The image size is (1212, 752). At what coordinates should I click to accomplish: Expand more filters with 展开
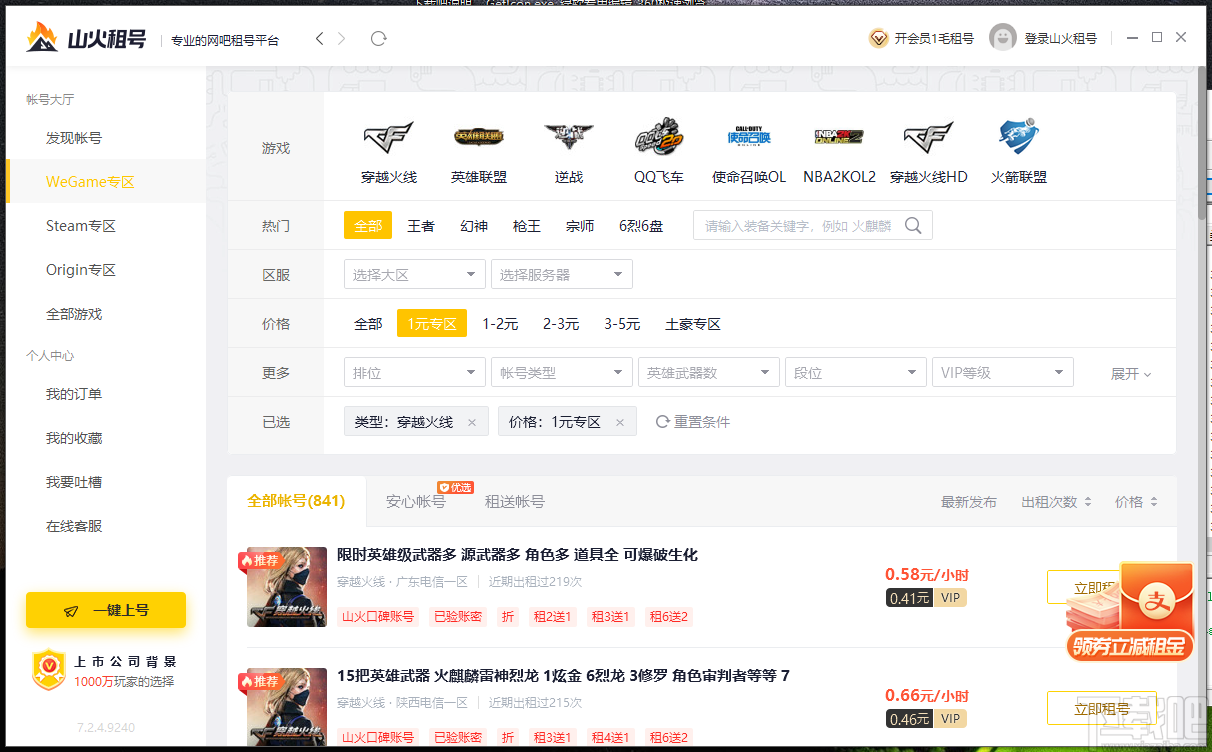(x=1131, y=374)
